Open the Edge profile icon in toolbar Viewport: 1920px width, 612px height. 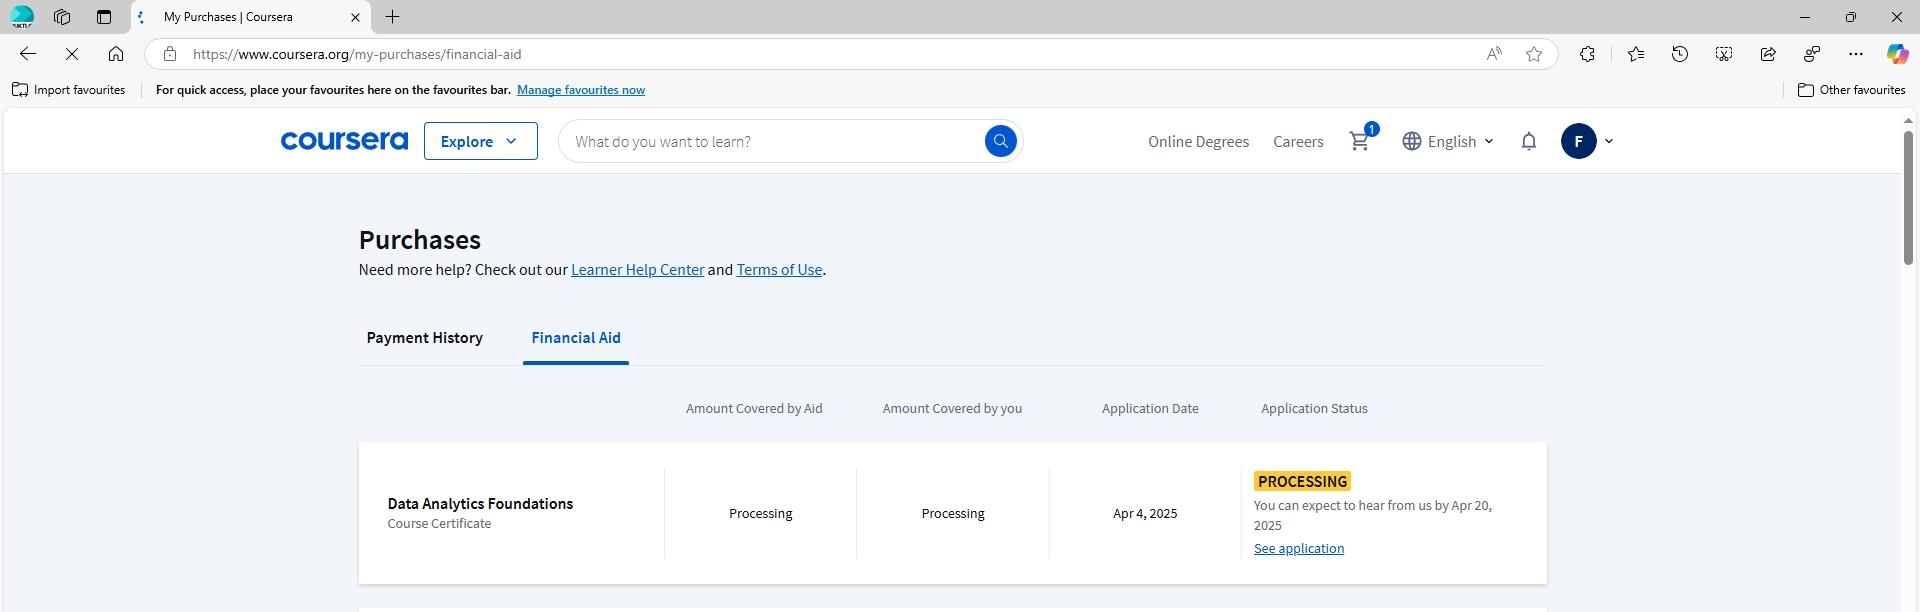[1812, 54]
